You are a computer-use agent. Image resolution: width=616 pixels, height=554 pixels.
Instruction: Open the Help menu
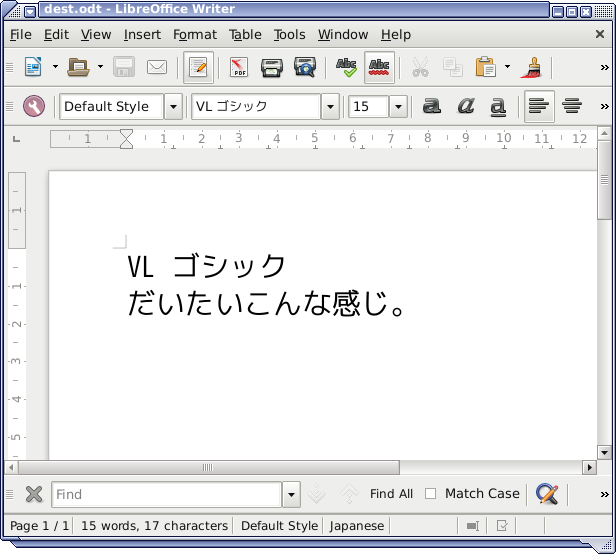tap(396, 35)
